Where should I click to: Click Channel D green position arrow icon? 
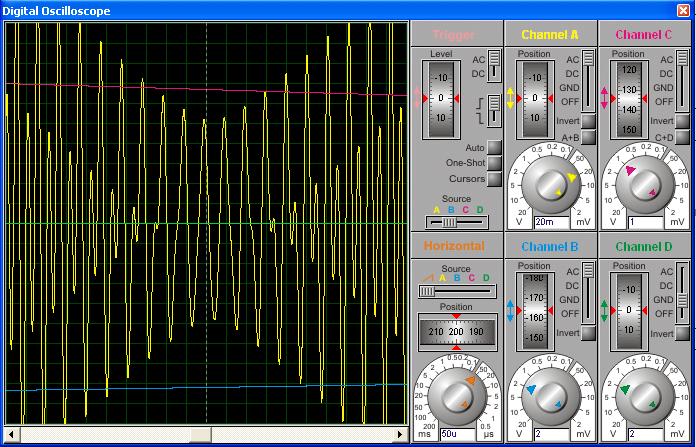tap(604, 311)
